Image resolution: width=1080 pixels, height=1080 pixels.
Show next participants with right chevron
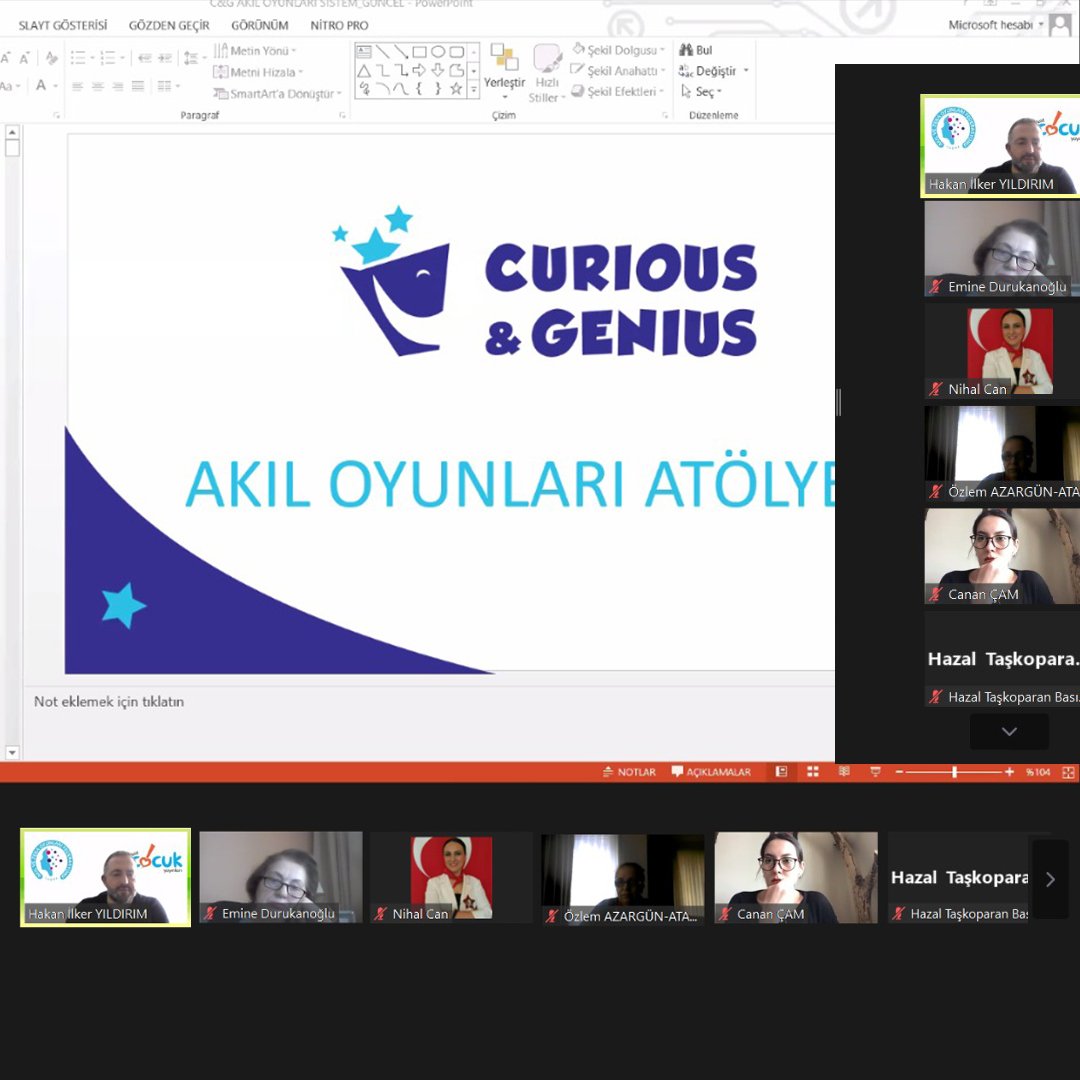point(1050,879)
